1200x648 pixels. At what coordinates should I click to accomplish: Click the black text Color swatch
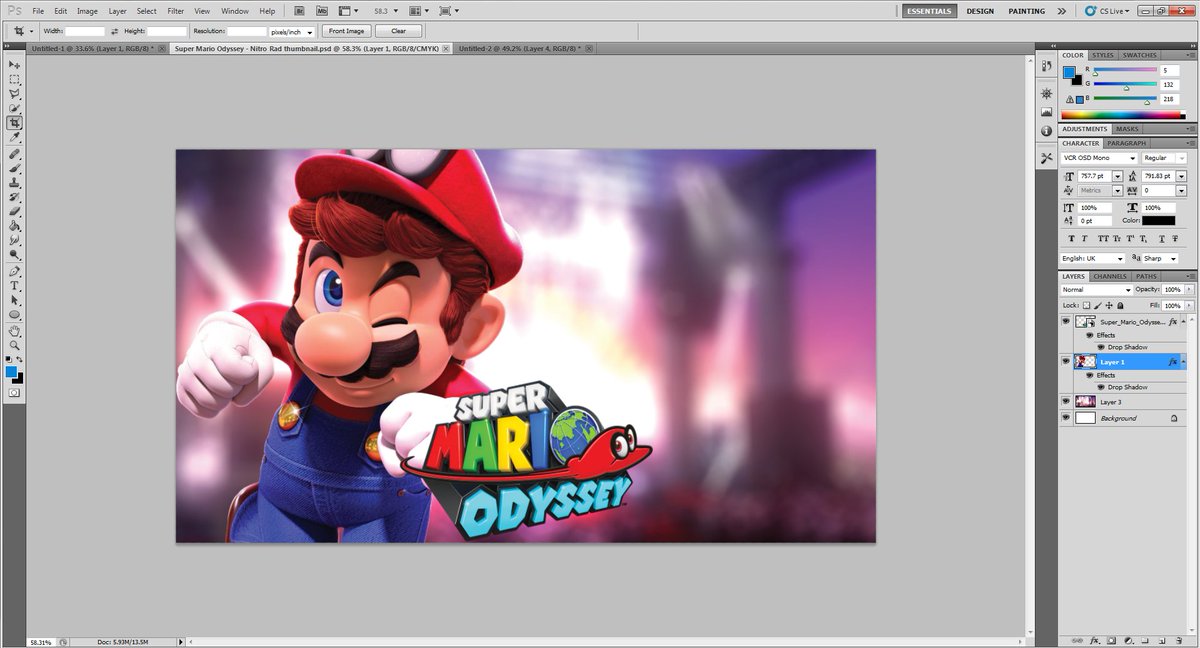click(1159, 220)
